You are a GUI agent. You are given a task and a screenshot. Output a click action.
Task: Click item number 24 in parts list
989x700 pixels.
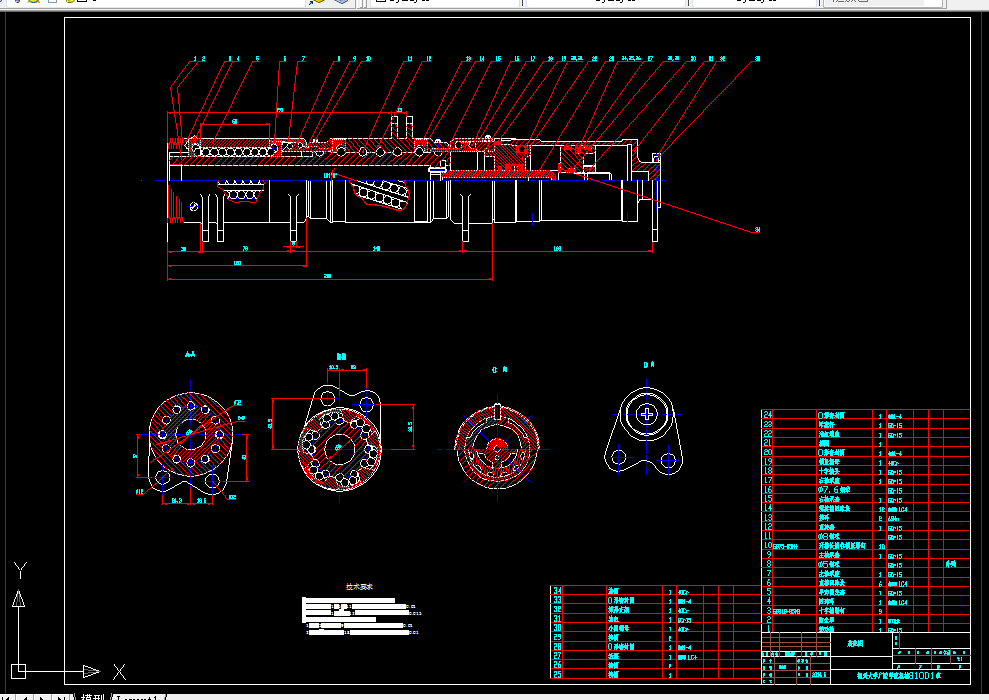tap(768, 415)
